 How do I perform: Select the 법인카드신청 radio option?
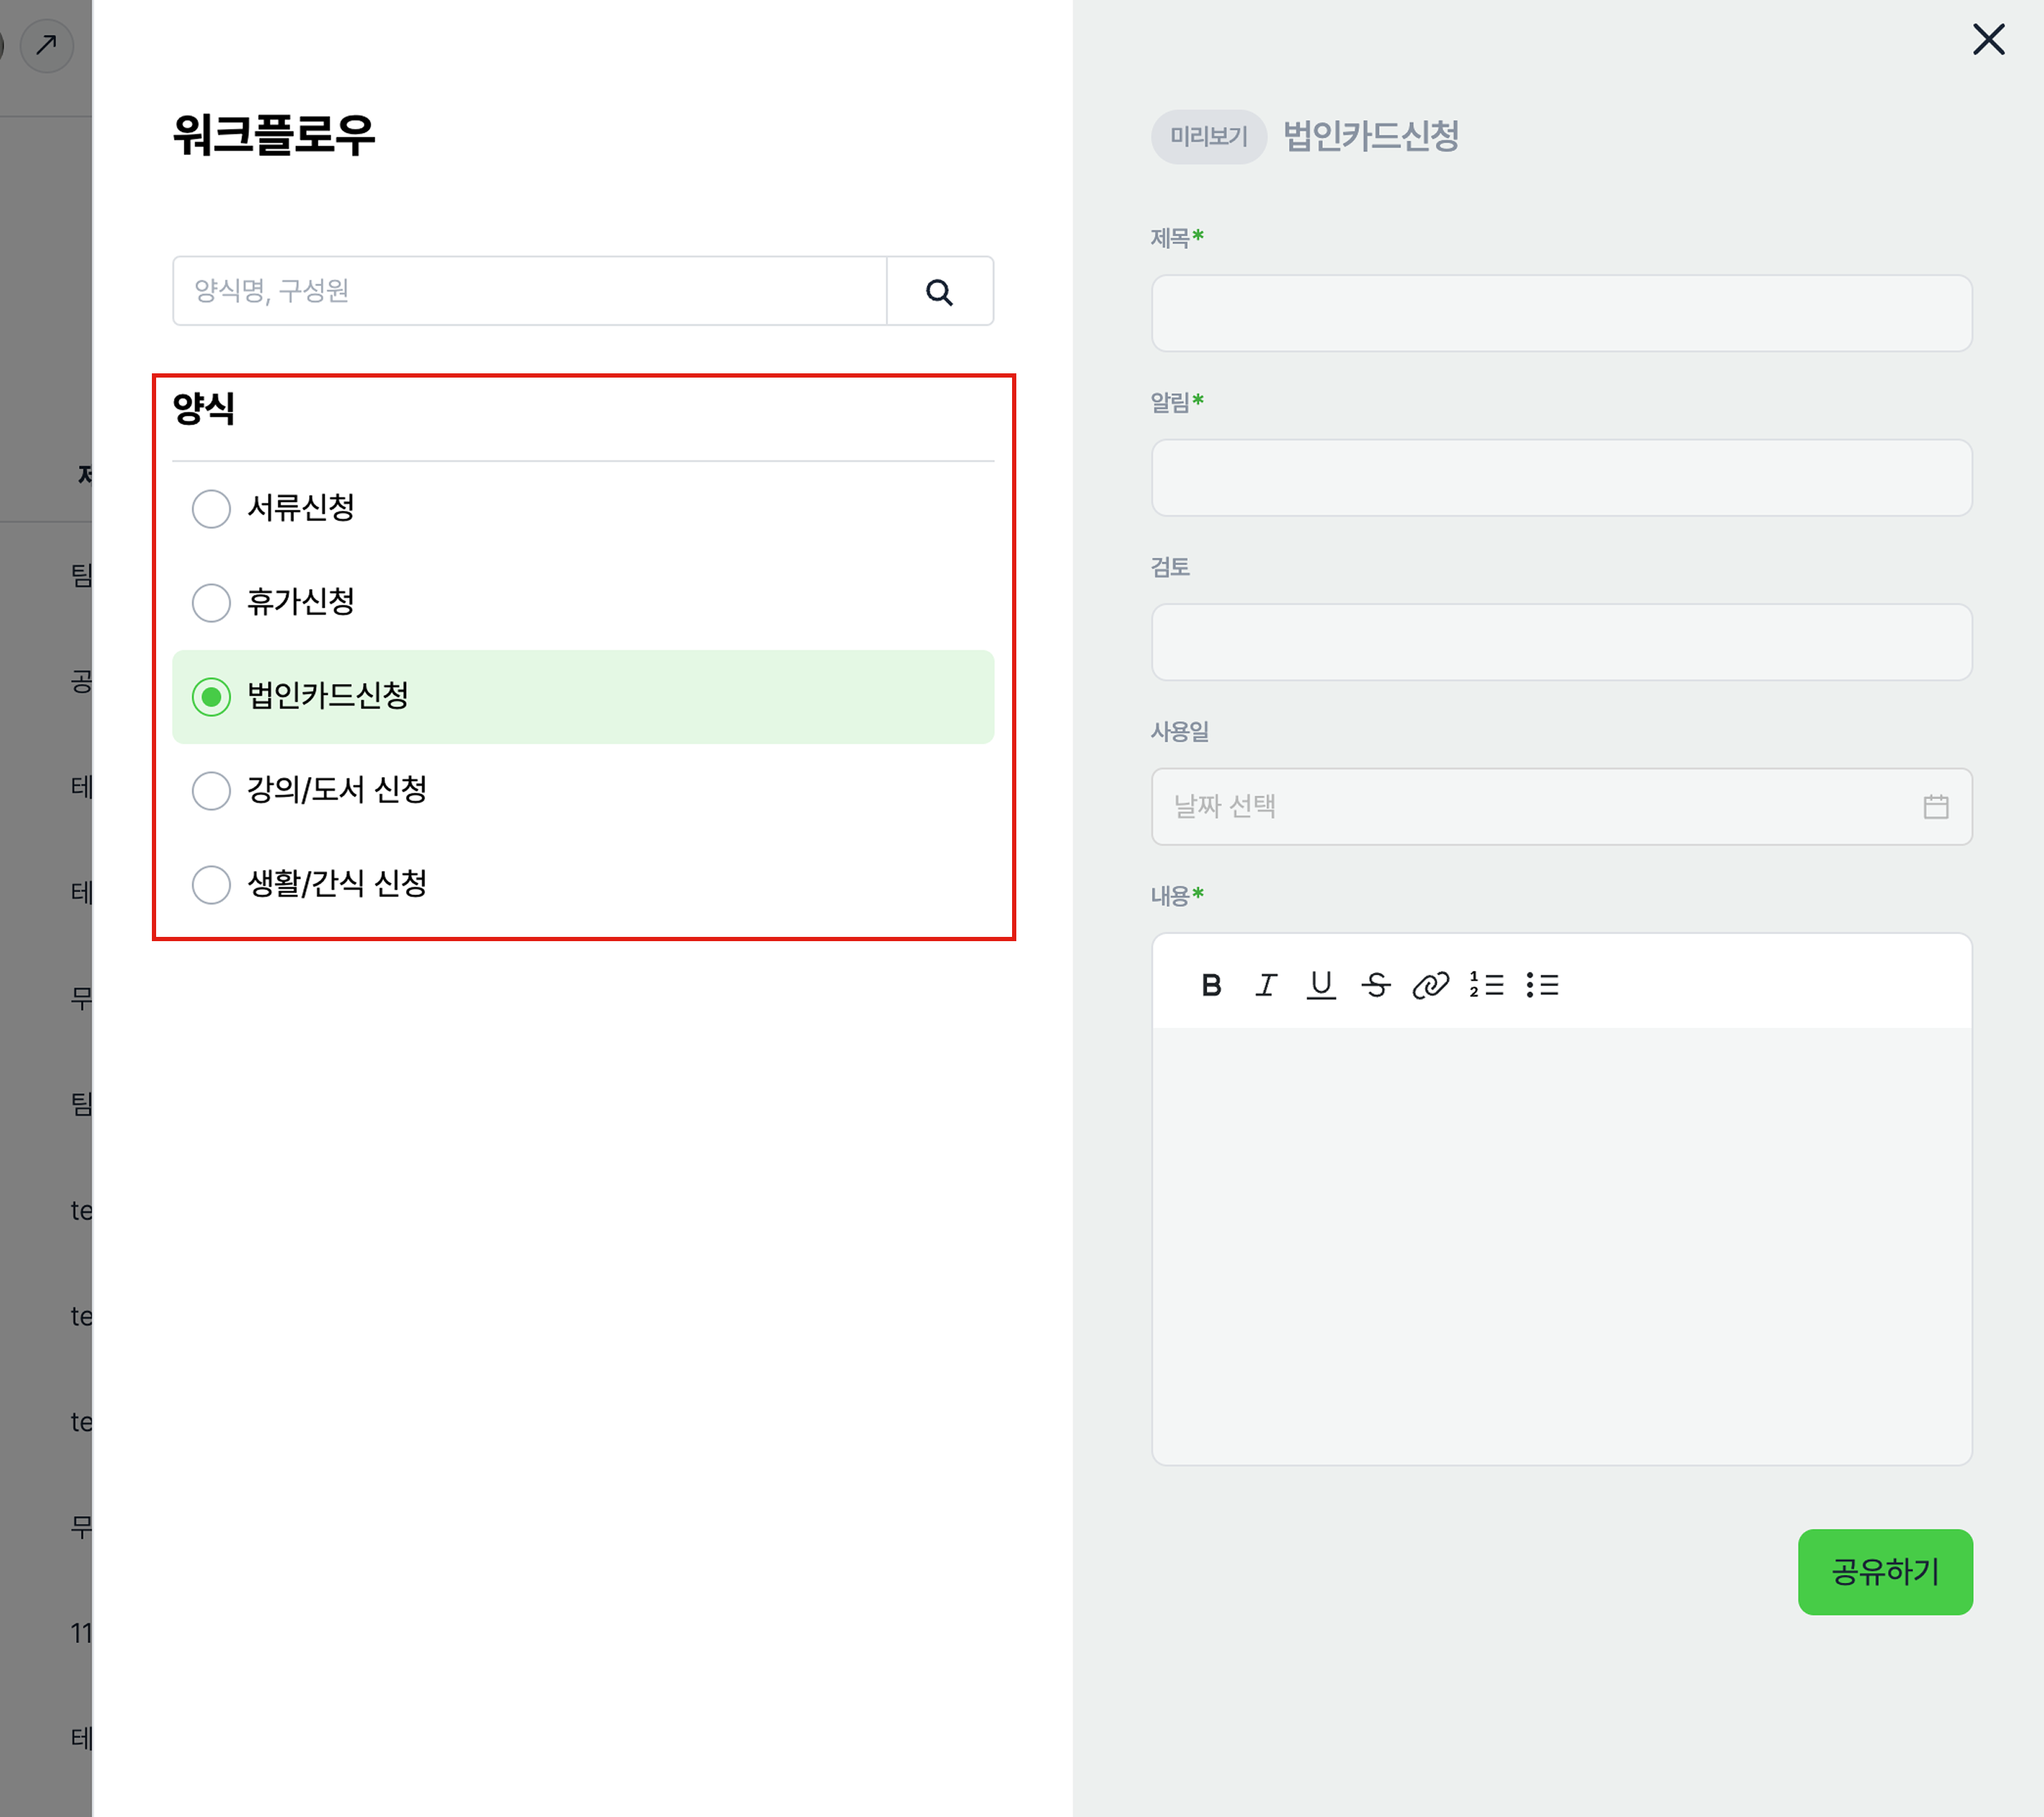pos(211,696)
